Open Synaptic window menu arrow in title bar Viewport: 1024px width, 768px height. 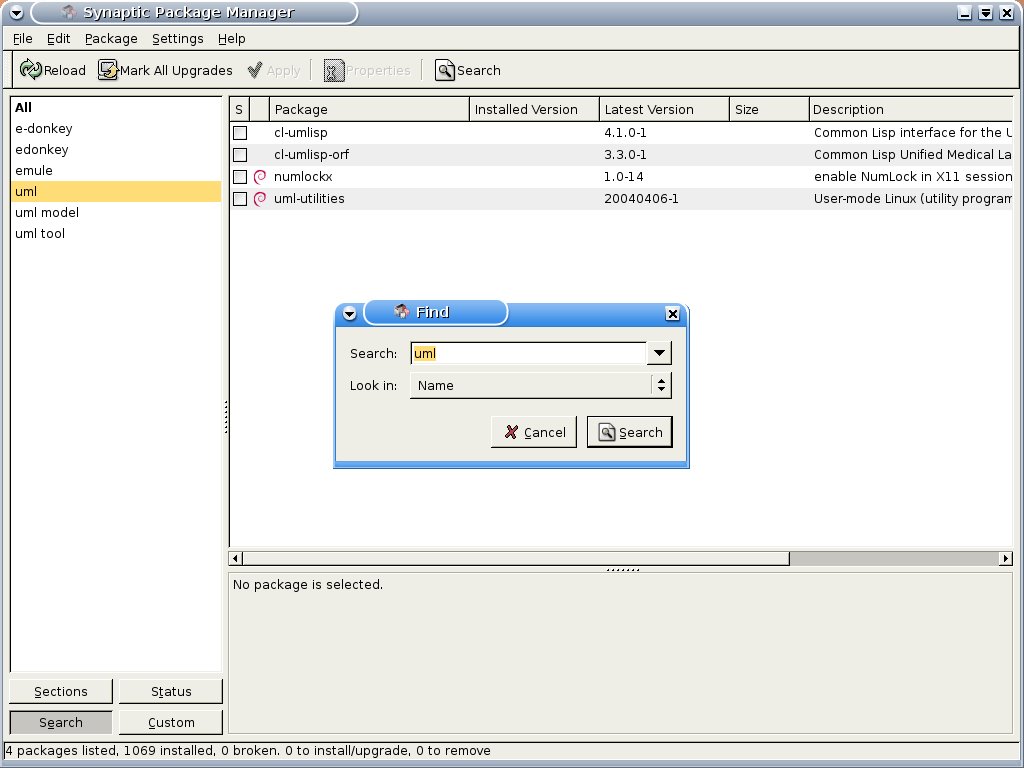point(16,12)
